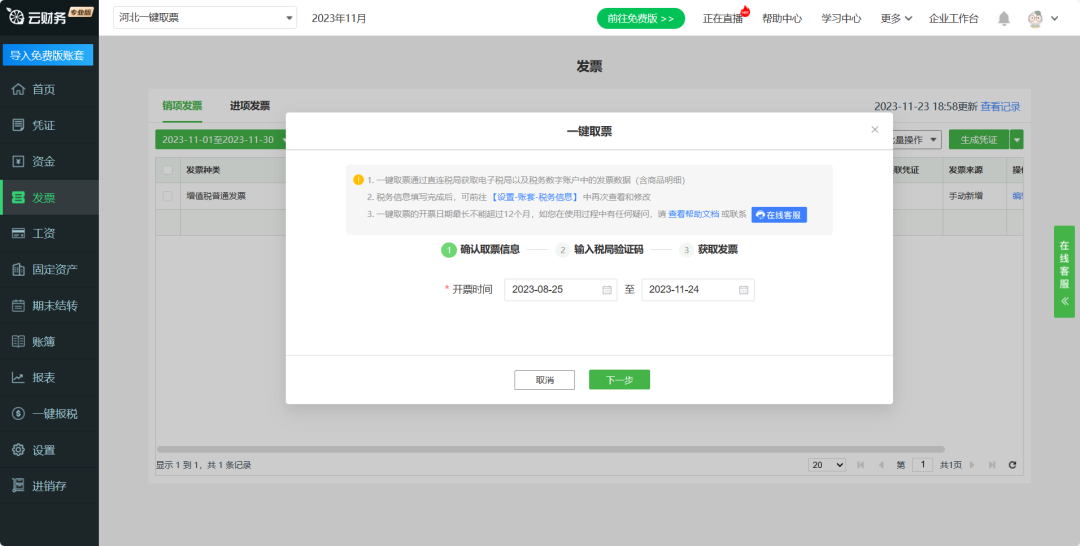Image resolution: width=1080 pixels, height=546 pixels.
Task: Open the 【设置-账套-税务信息】 link
Action: 534,197
